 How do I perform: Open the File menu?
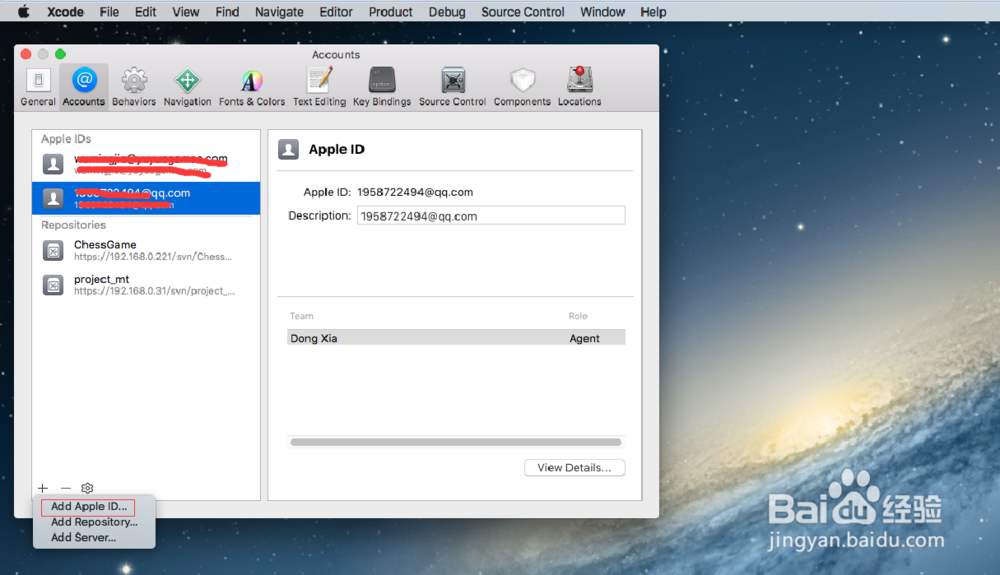[109, 11]
